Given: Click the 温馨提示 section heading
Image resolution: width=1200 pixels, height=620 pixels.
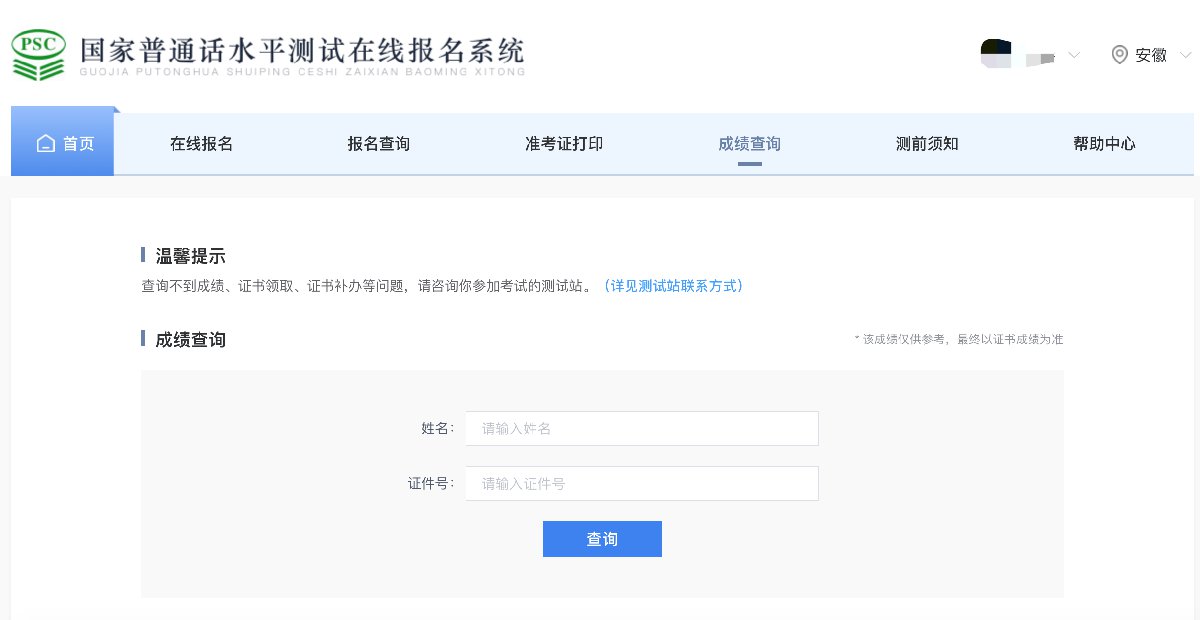Looking at the screenshot, I should [190, 256].
